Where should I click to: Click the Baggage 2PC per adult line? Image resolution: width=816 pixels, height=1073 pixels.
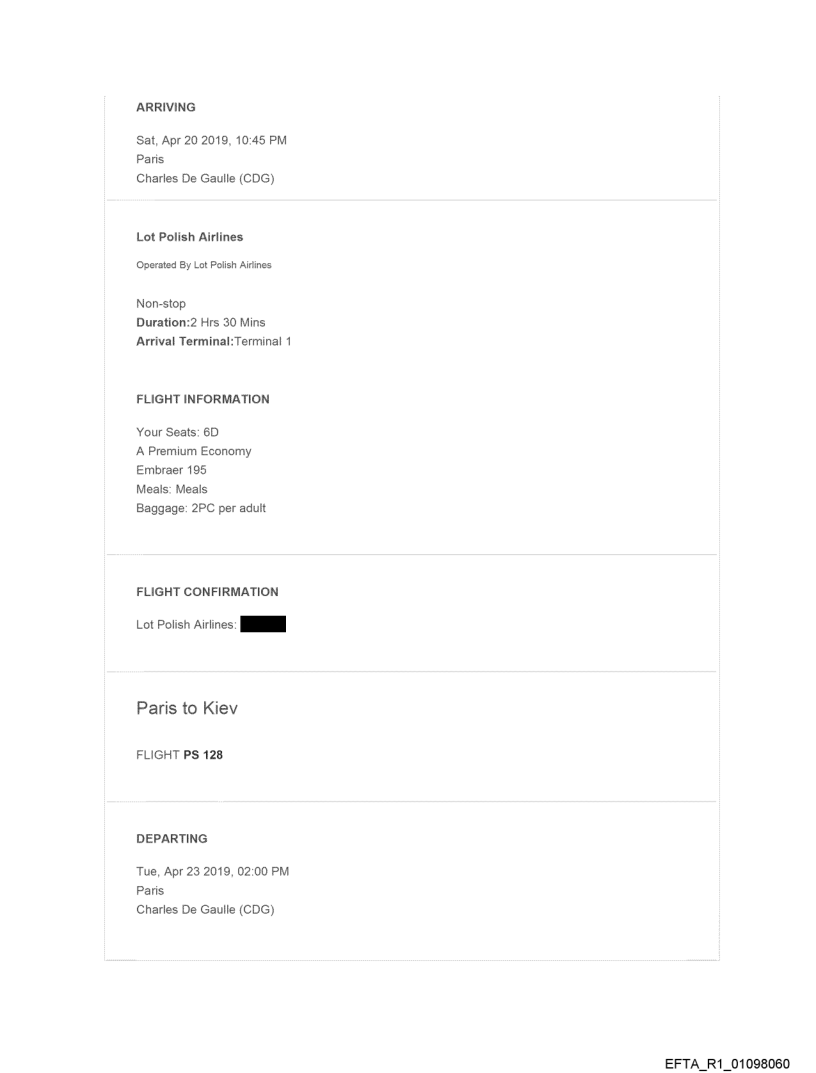(x=200, y=508)
